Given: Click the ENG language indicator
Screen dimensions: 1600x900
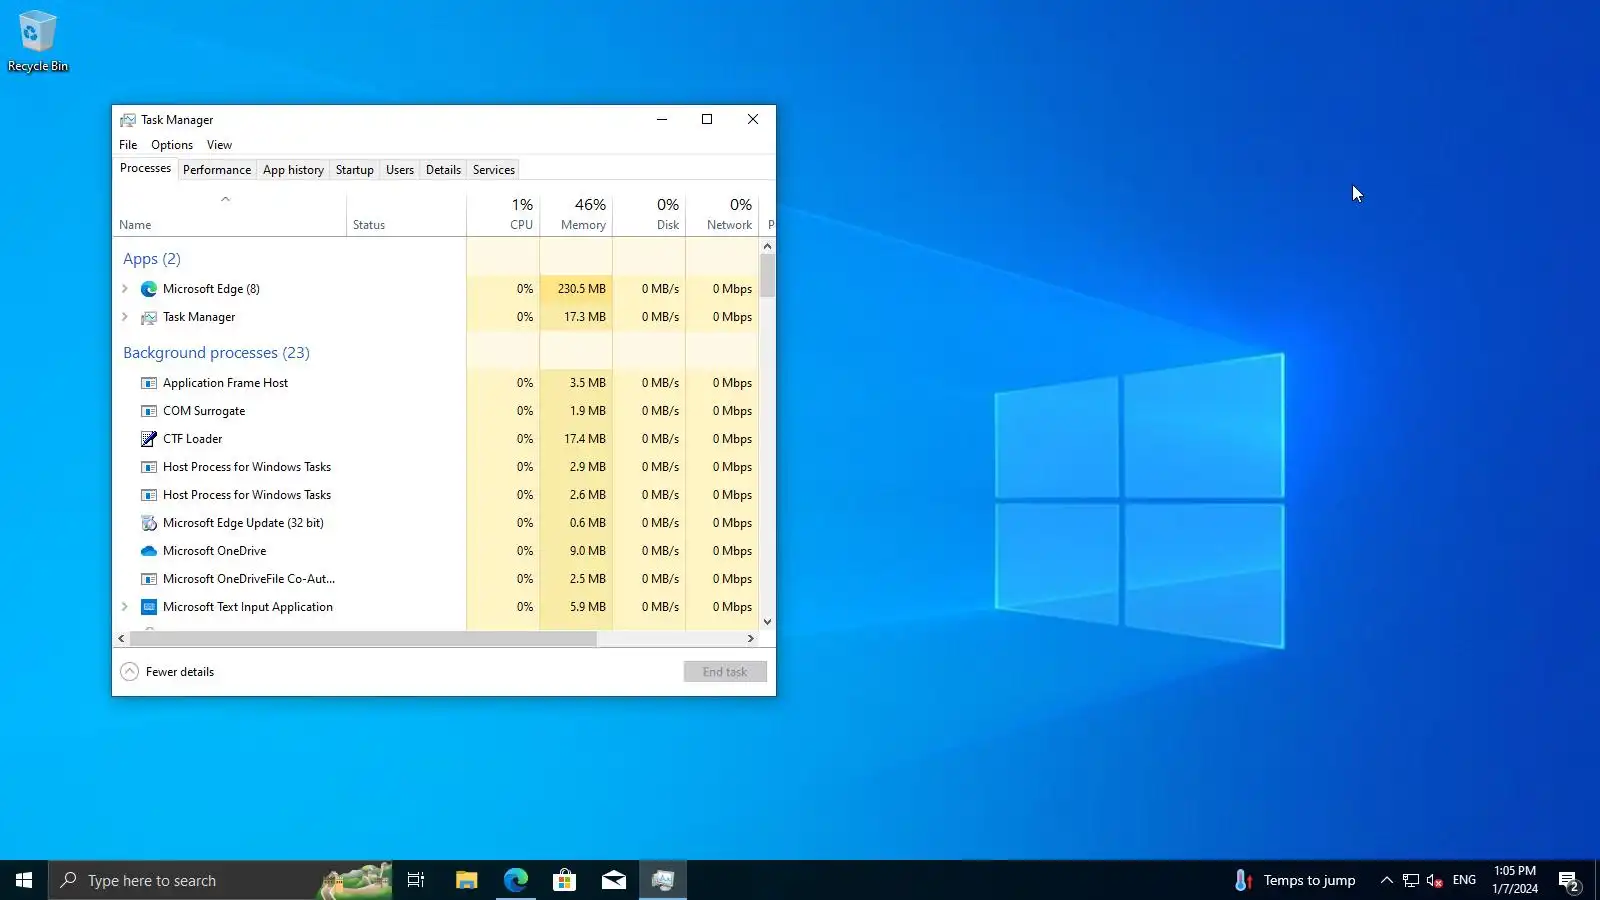Looking at the screenshot, I should pyautogui.click(x=1464, y=880).
